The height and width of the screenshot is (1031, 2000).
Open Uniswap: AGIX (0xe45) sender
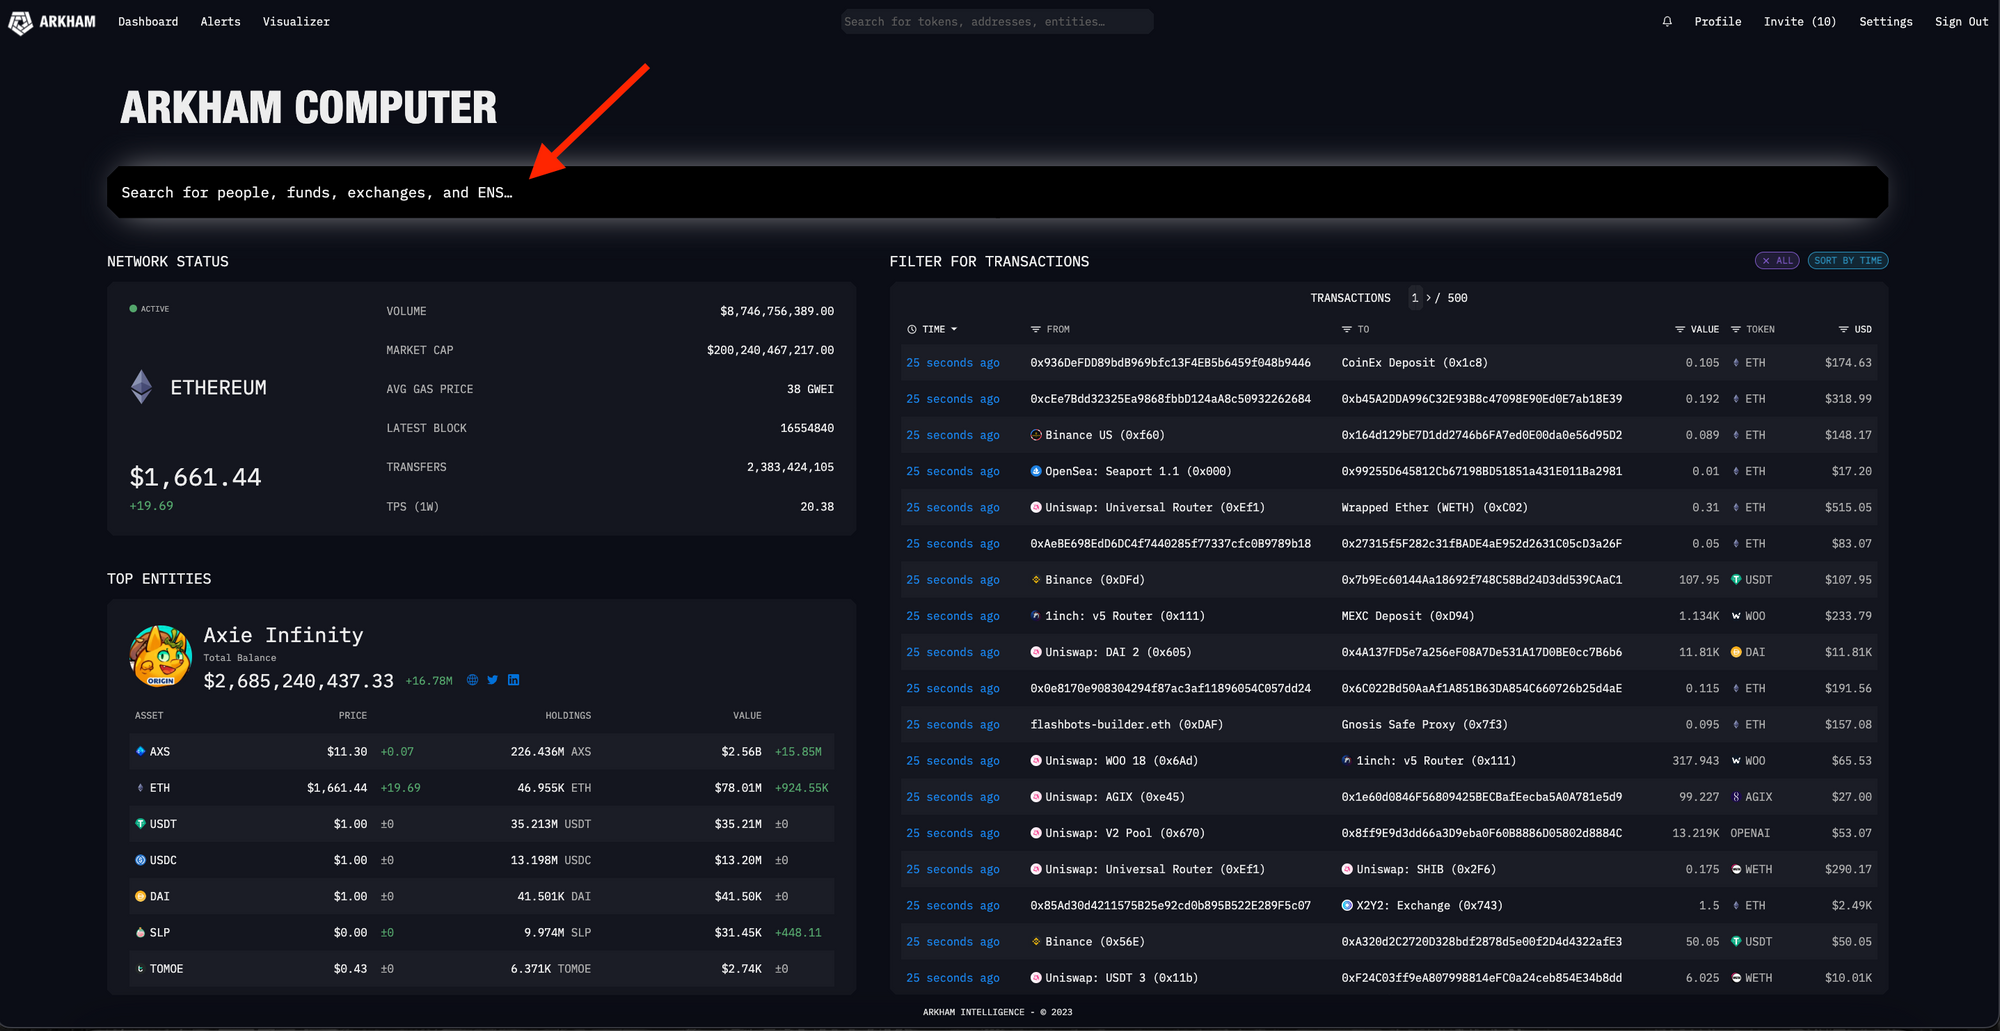1115,797
